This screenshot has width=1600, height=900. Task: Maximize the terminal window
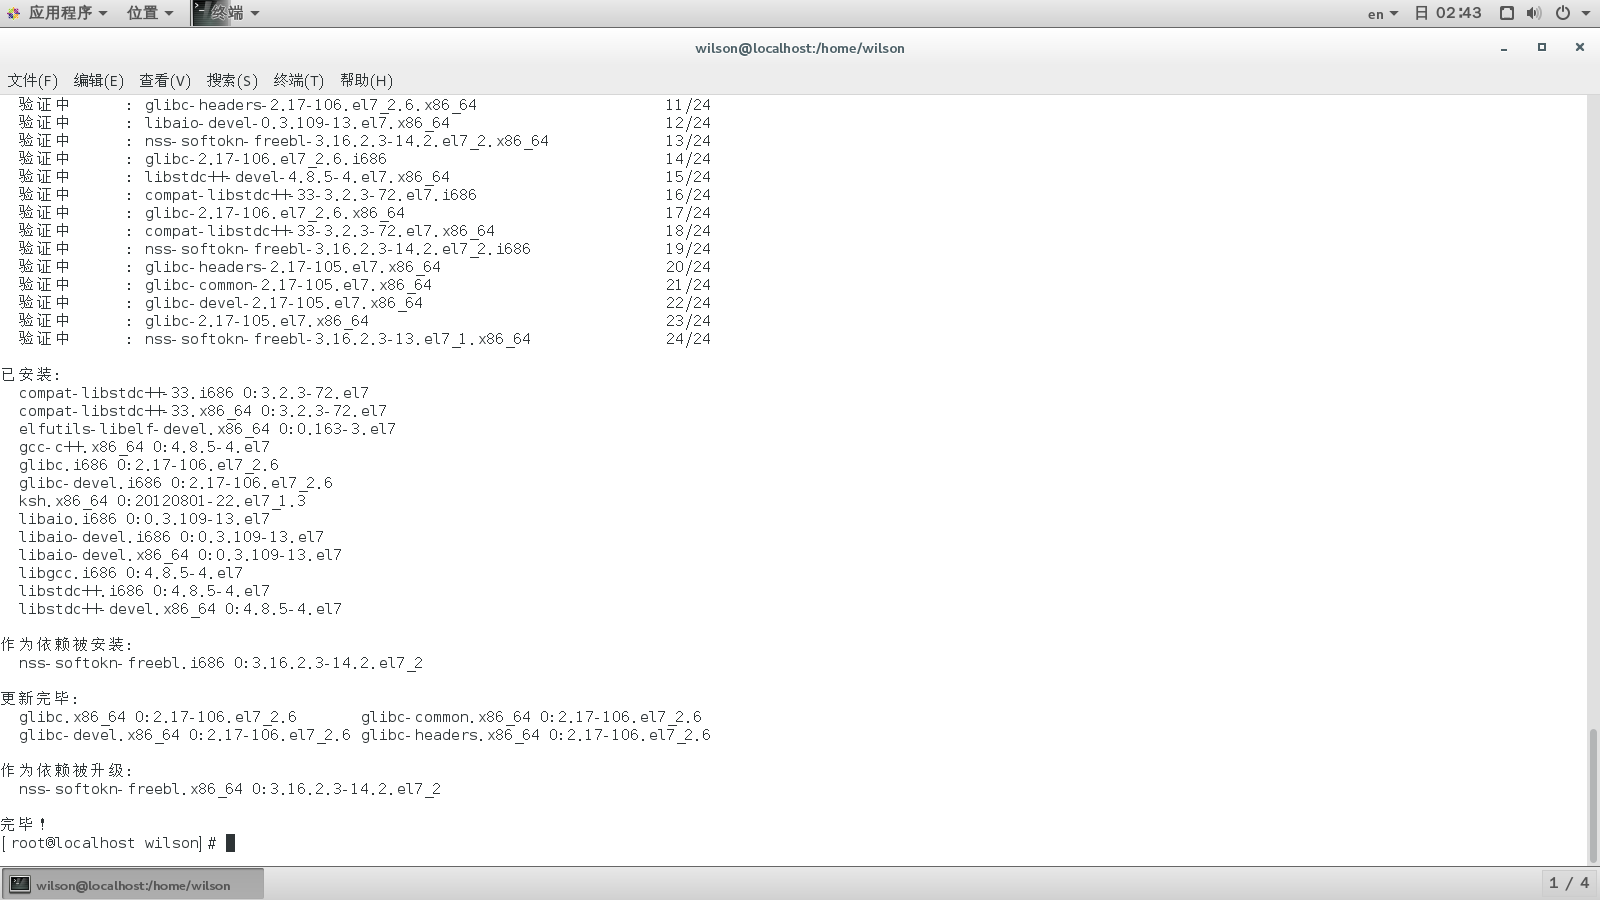click(x=1542, y=47)
